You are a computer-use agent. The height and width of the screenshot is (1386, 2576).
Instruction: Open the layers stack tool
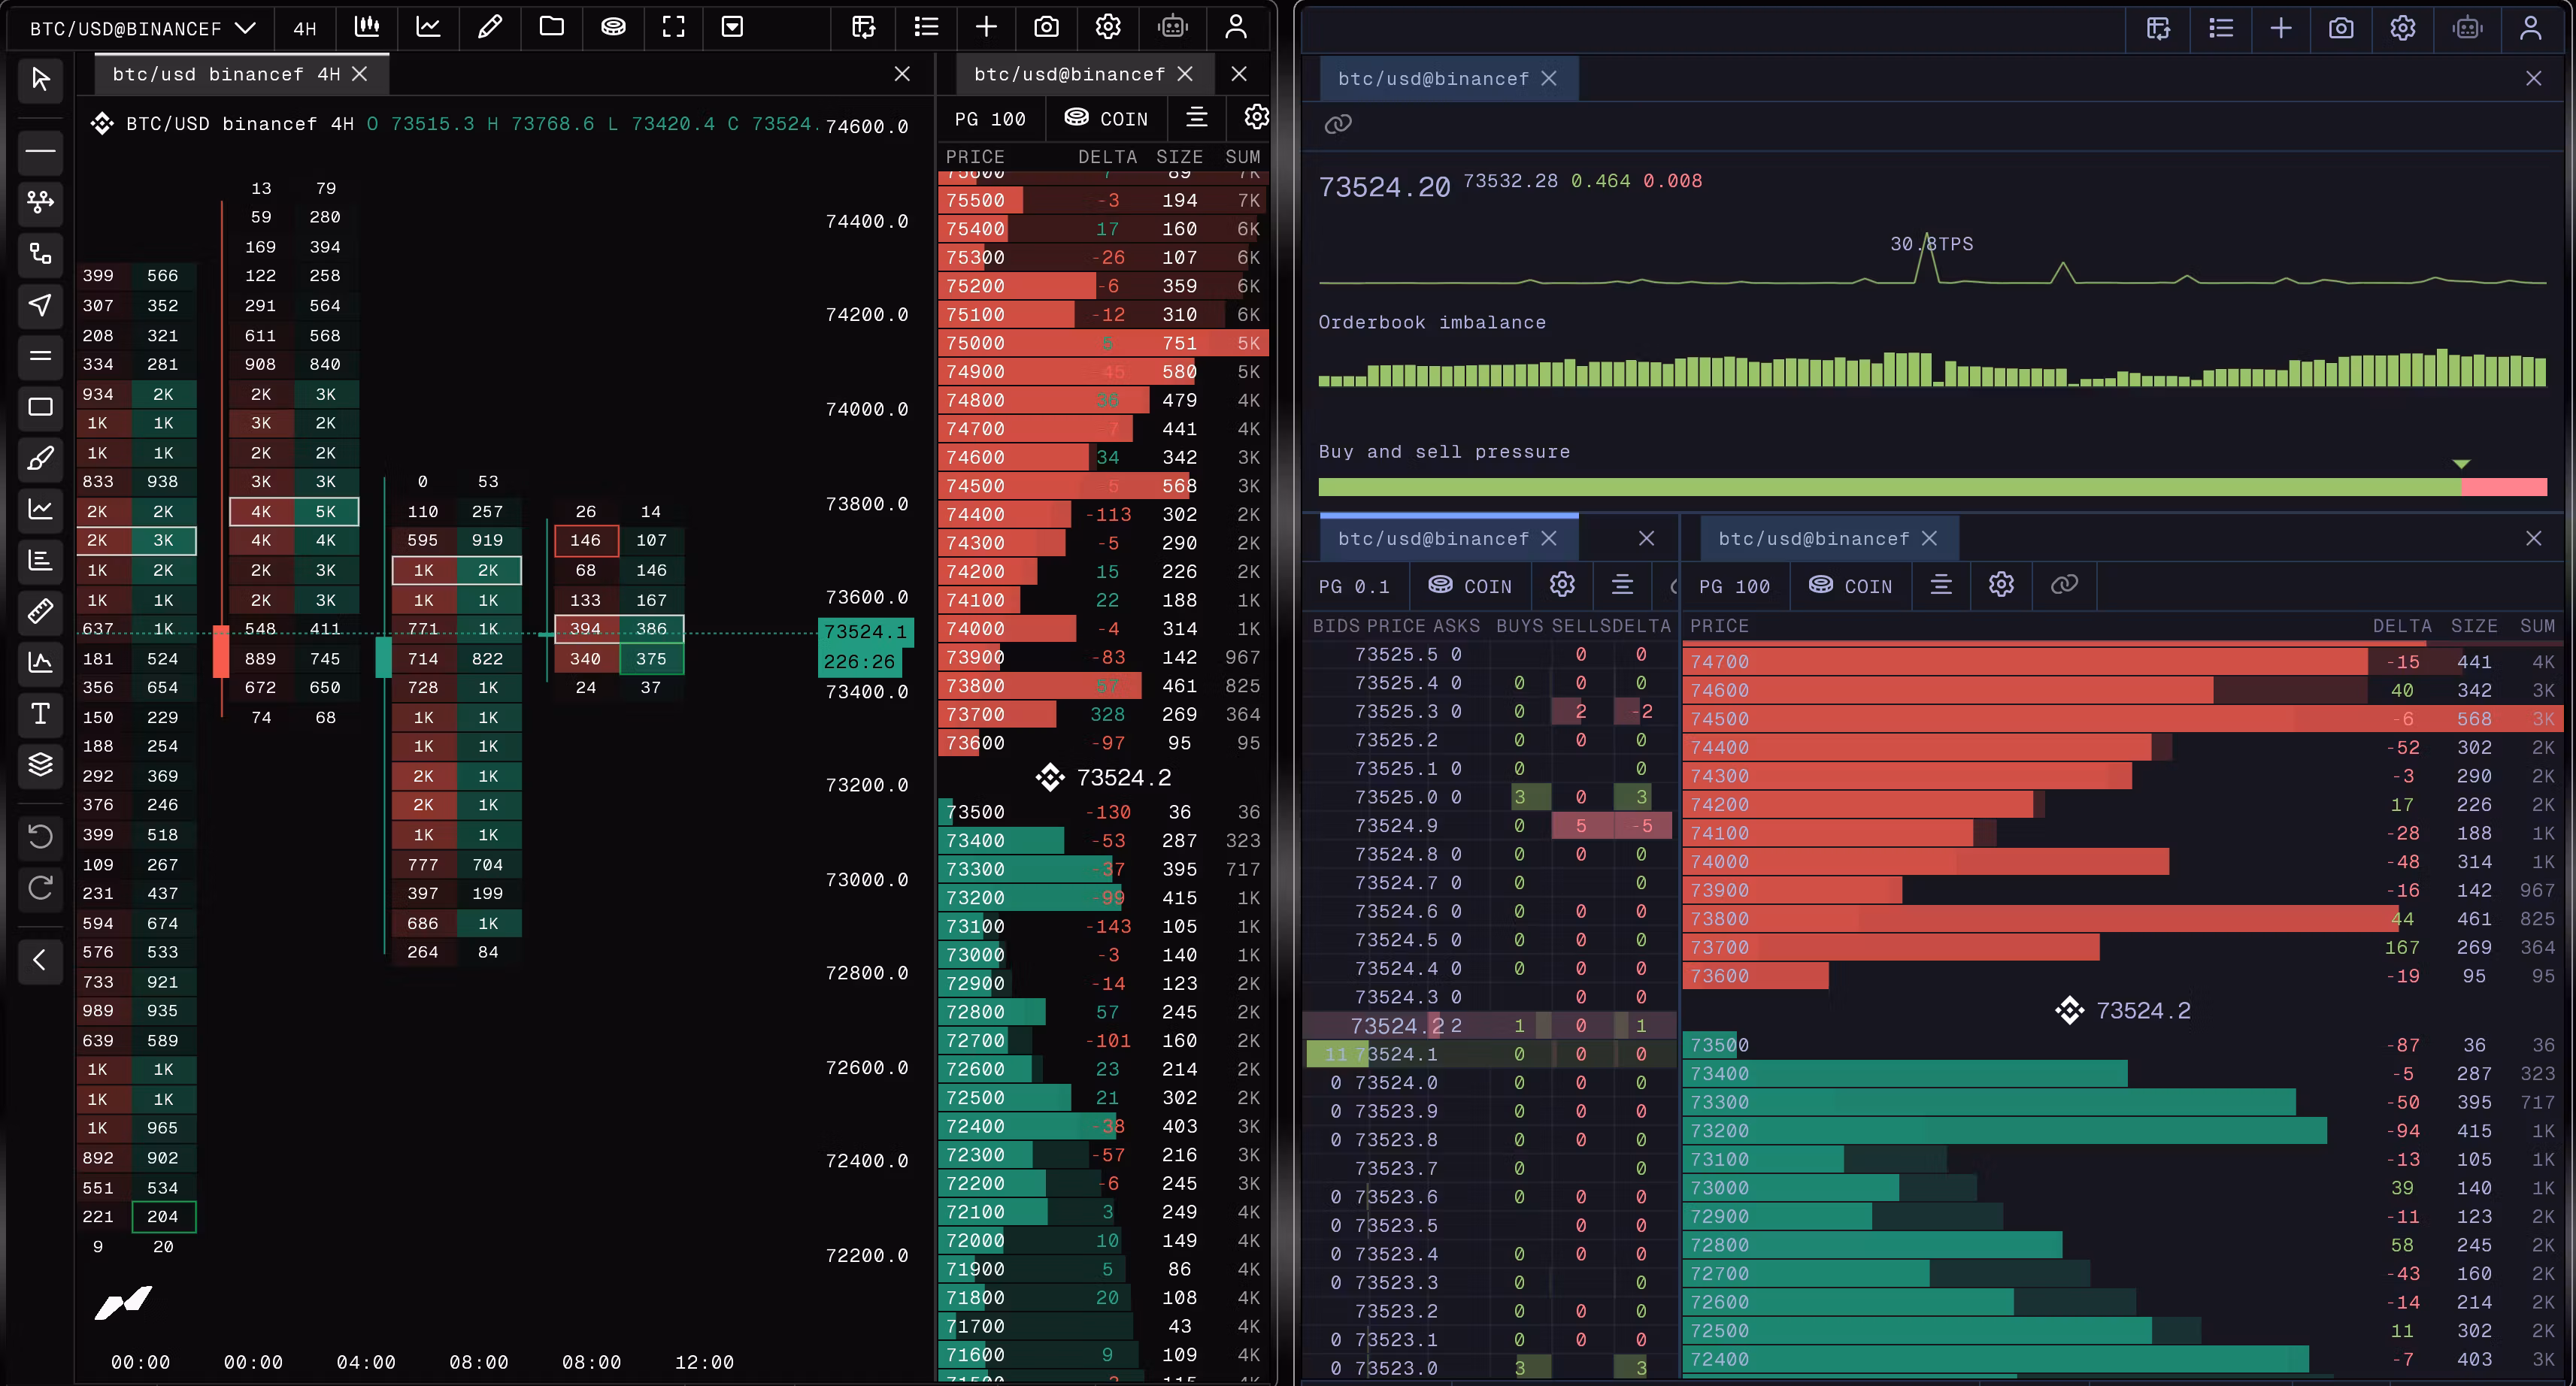tap(40, 764)
